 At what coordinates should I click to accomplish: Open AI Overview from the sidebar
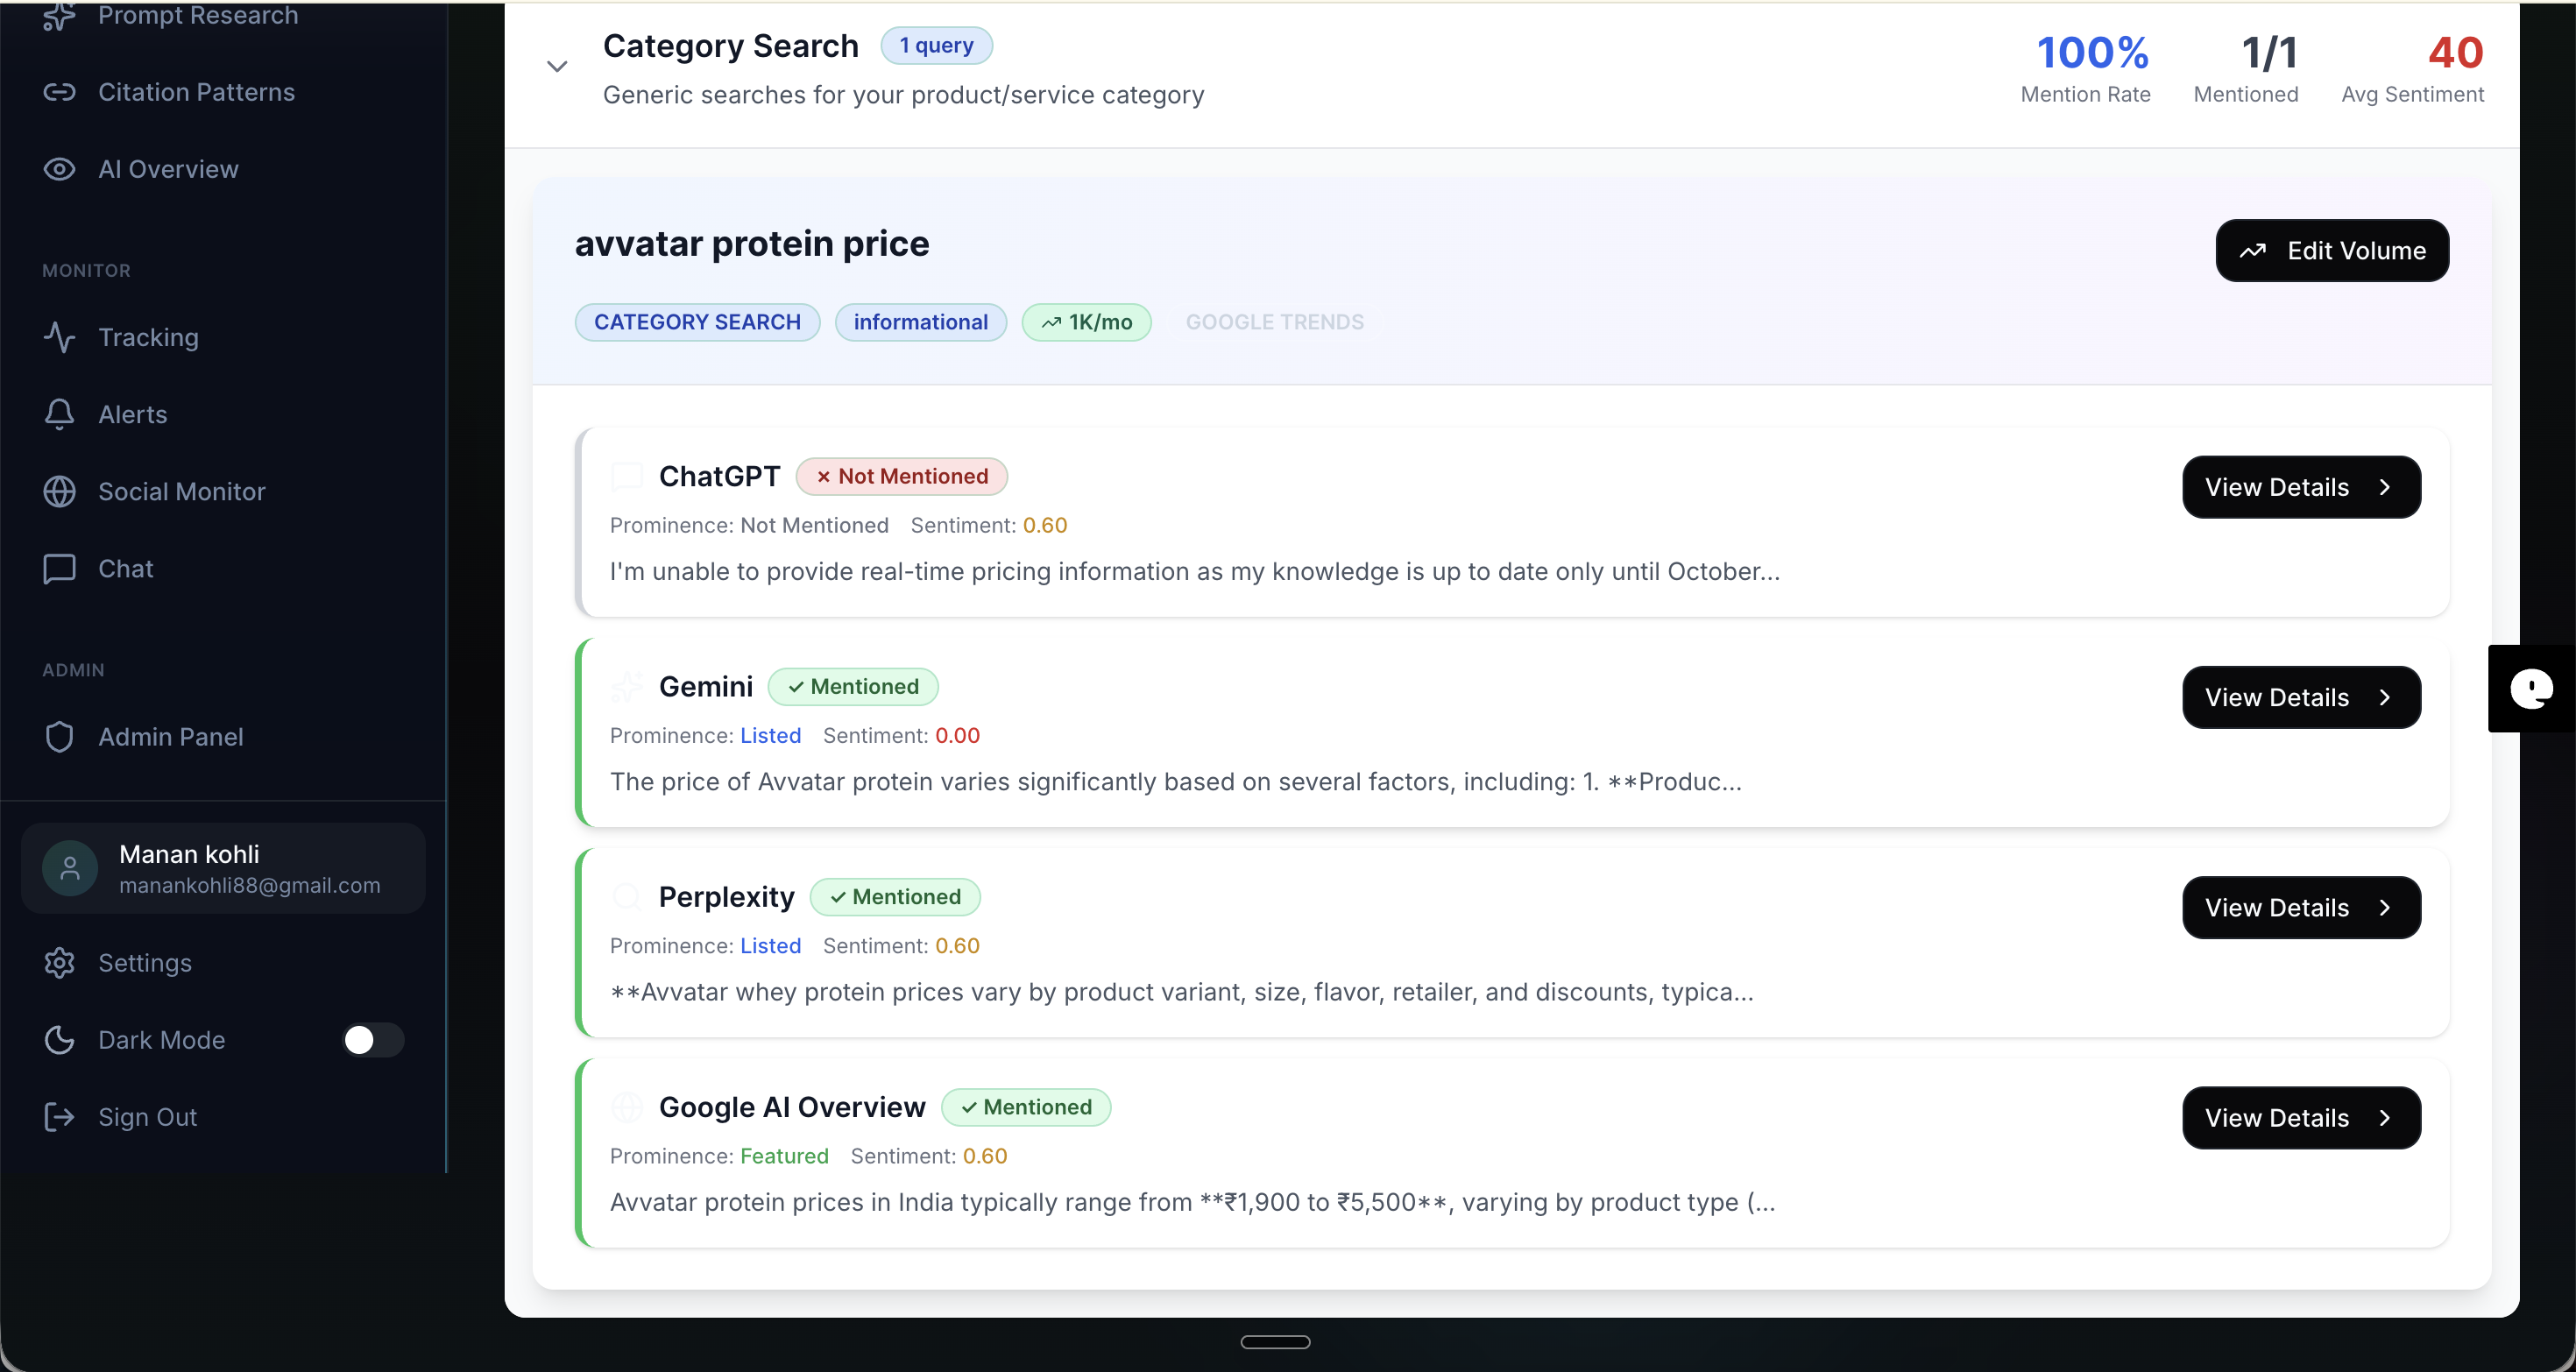pos(167,169)
